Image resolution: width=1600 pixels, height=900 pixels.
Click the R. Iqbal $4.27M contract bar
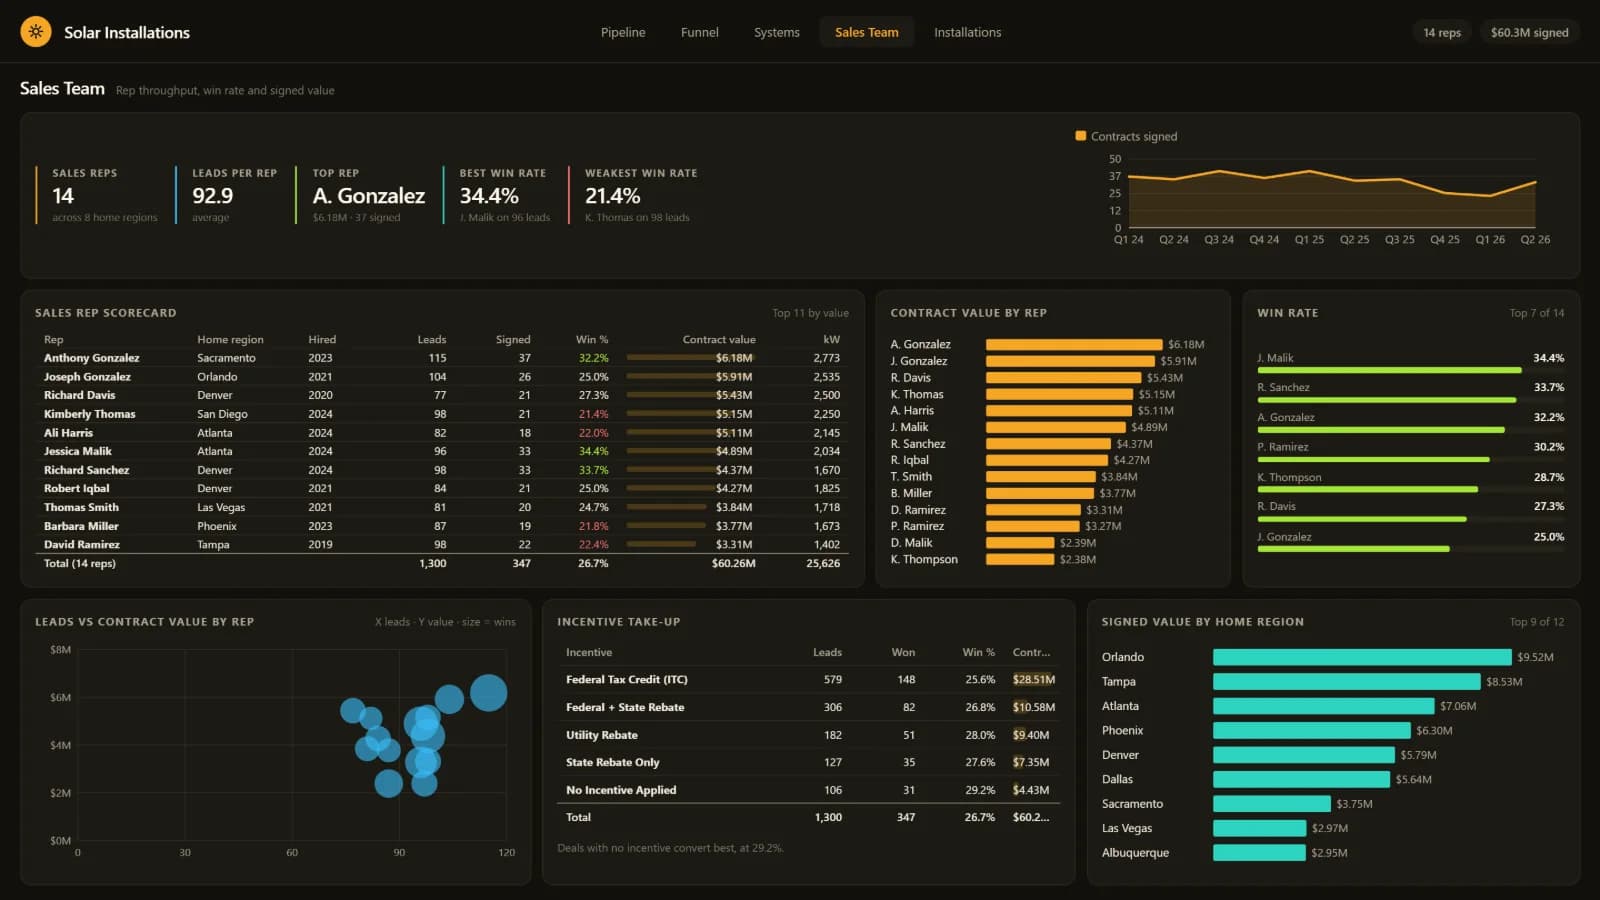click(1047, 460)
